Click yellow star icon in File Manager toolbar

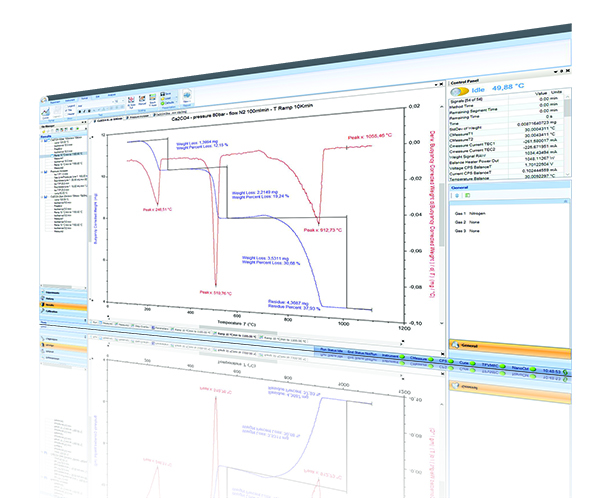tap(44, 132)
